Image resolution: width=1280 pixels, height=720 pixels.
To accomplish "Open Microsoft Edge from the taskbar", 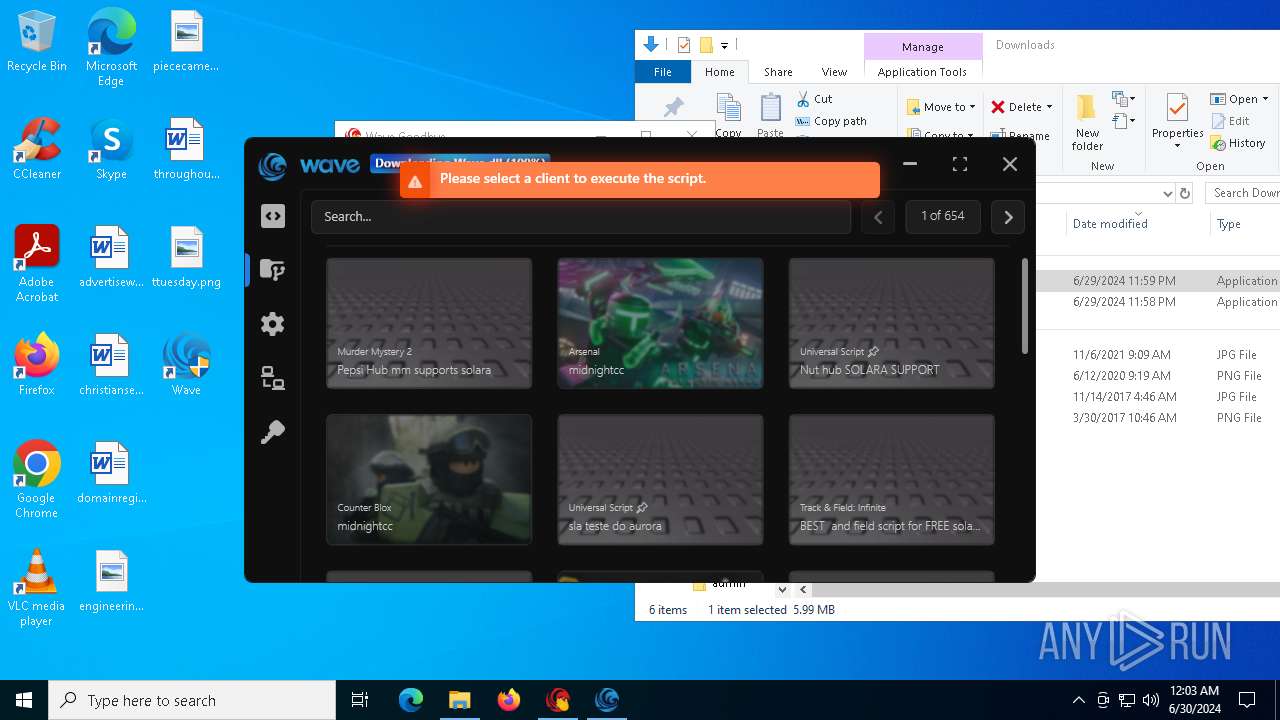I will click(x=411, y=700).
